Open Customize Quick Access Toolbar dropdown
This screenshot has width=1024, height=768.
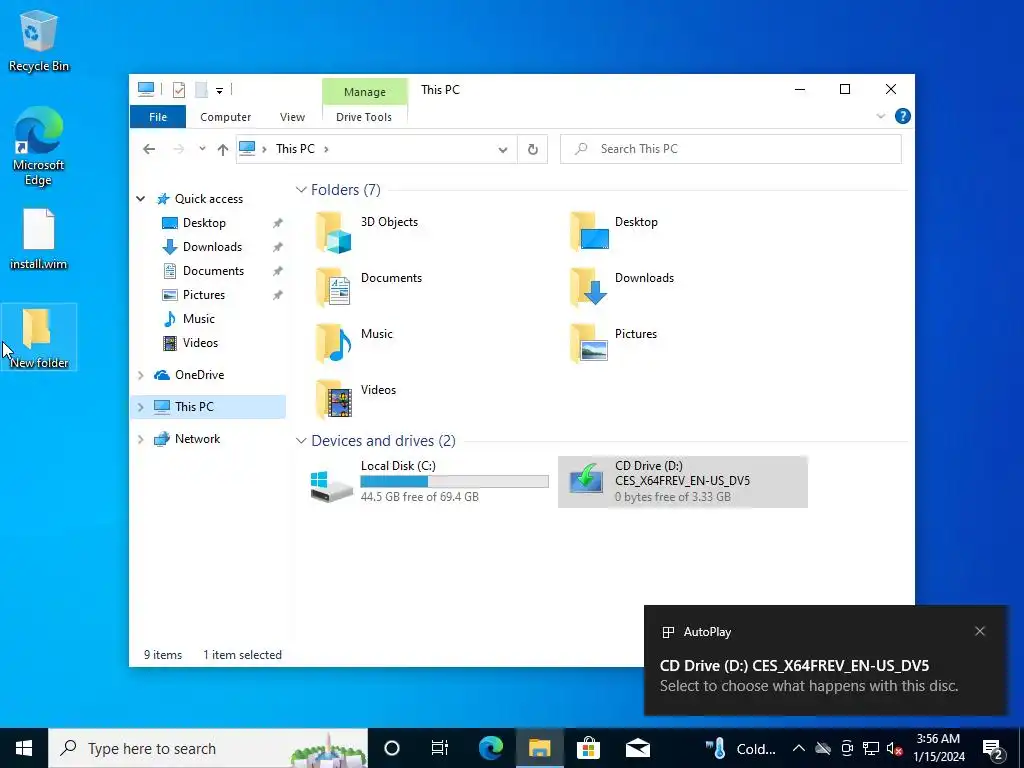pyautogui.click(x=219, y=91)
